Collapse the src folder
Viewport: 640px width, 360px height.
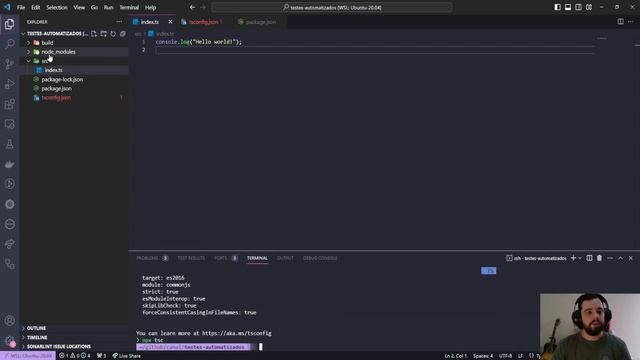point(29,61)
